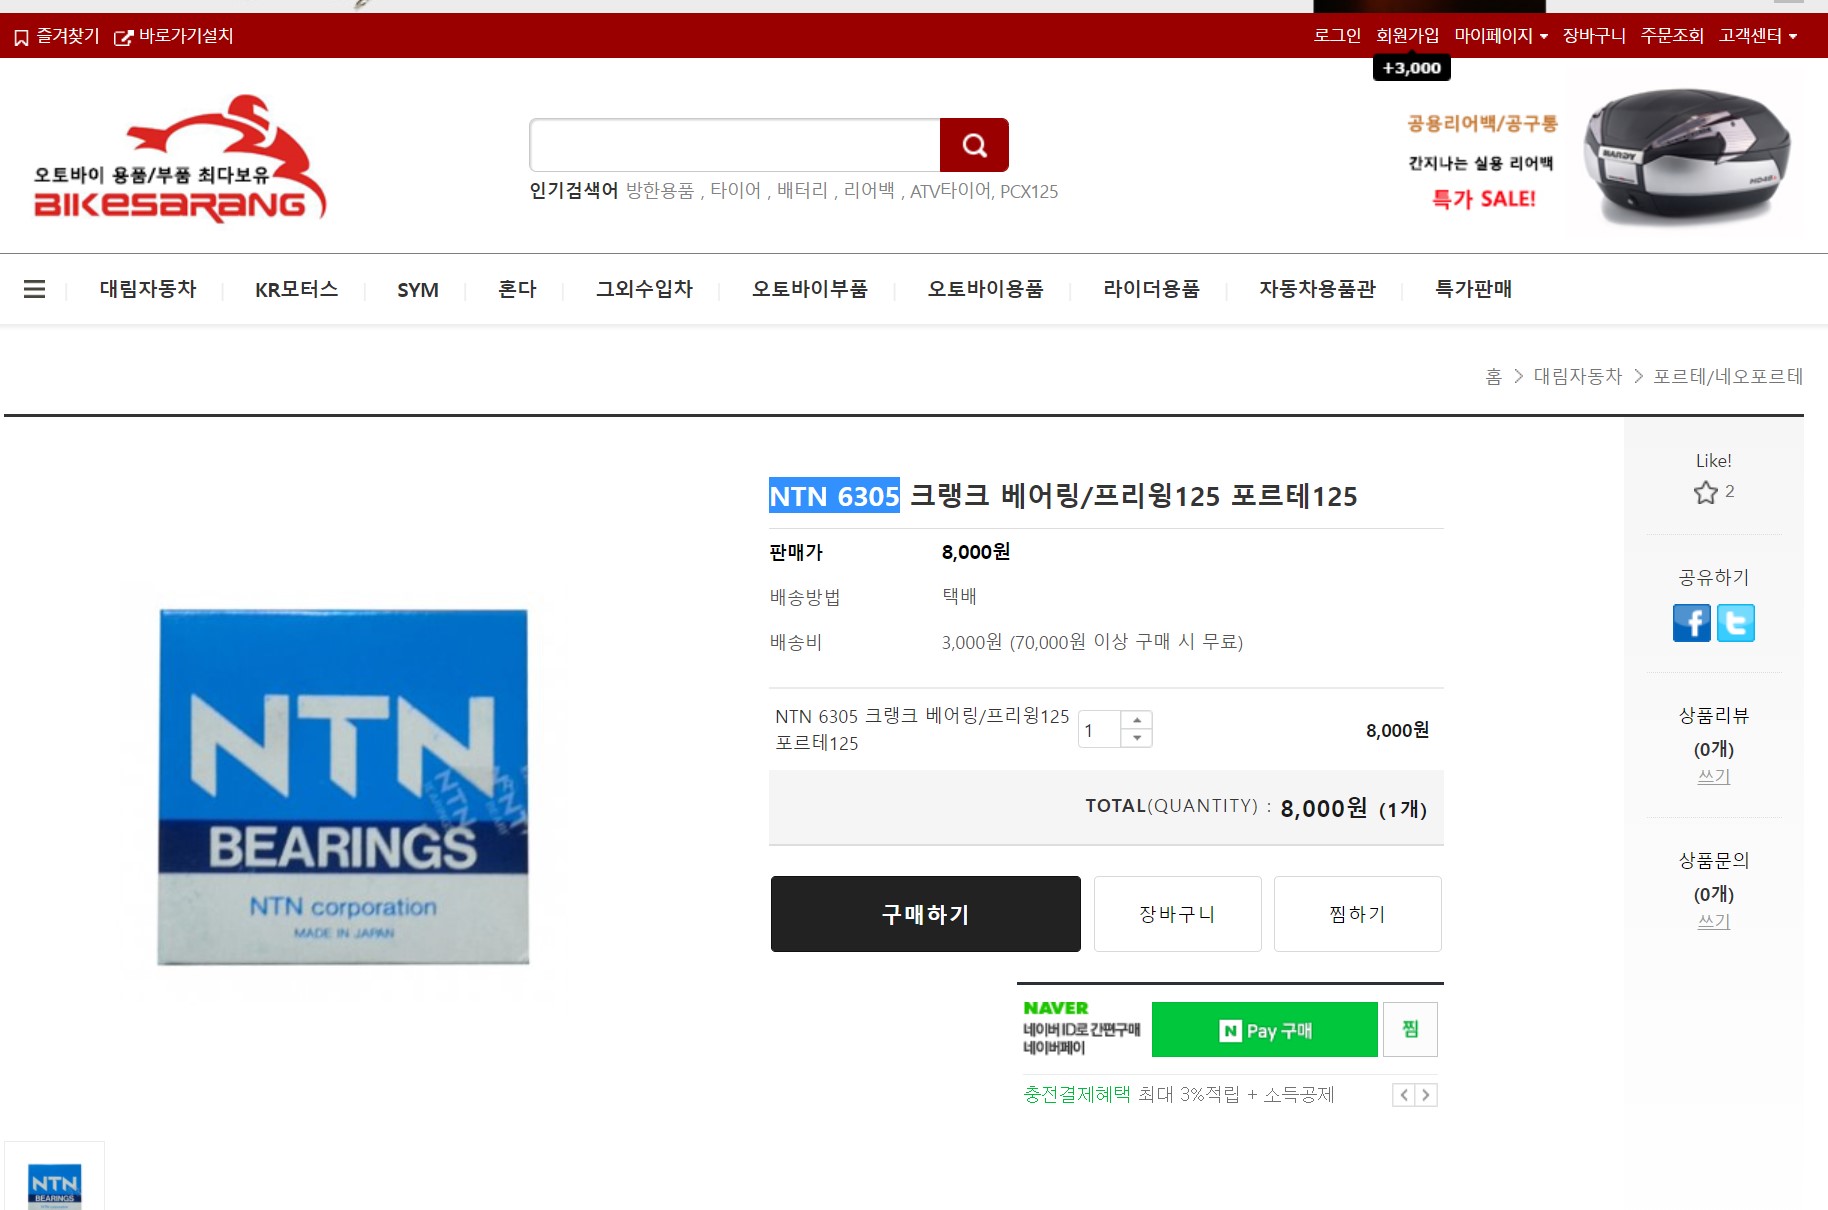Expand the 고객센터 dropdown
This screenshot has height=1210, width=1828.
click(1758, 36)
